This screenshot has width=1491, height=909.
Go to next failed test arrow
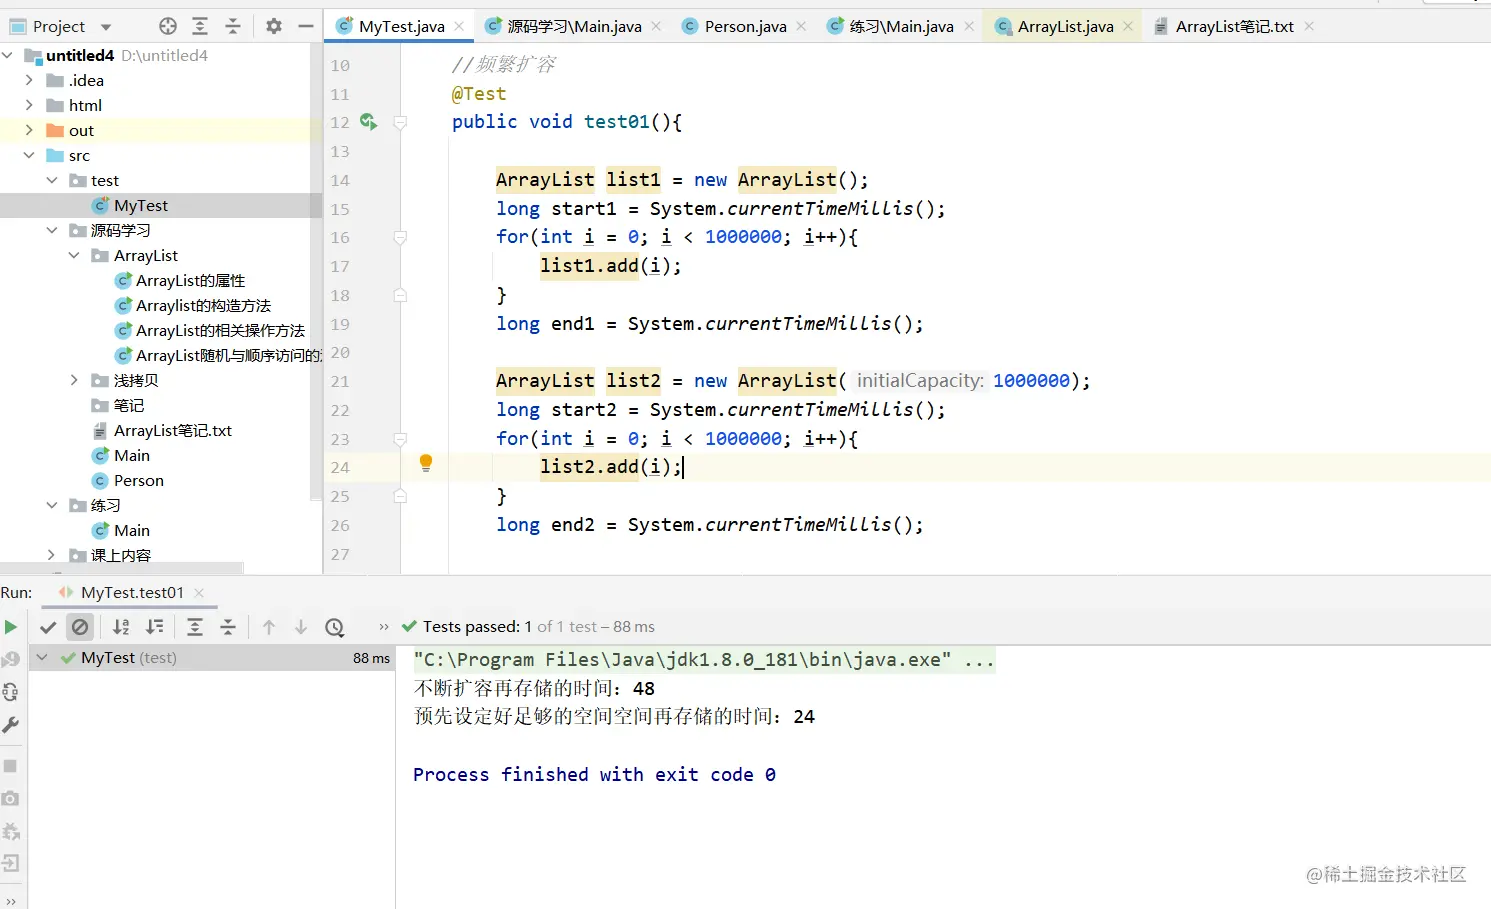(301, 627)
